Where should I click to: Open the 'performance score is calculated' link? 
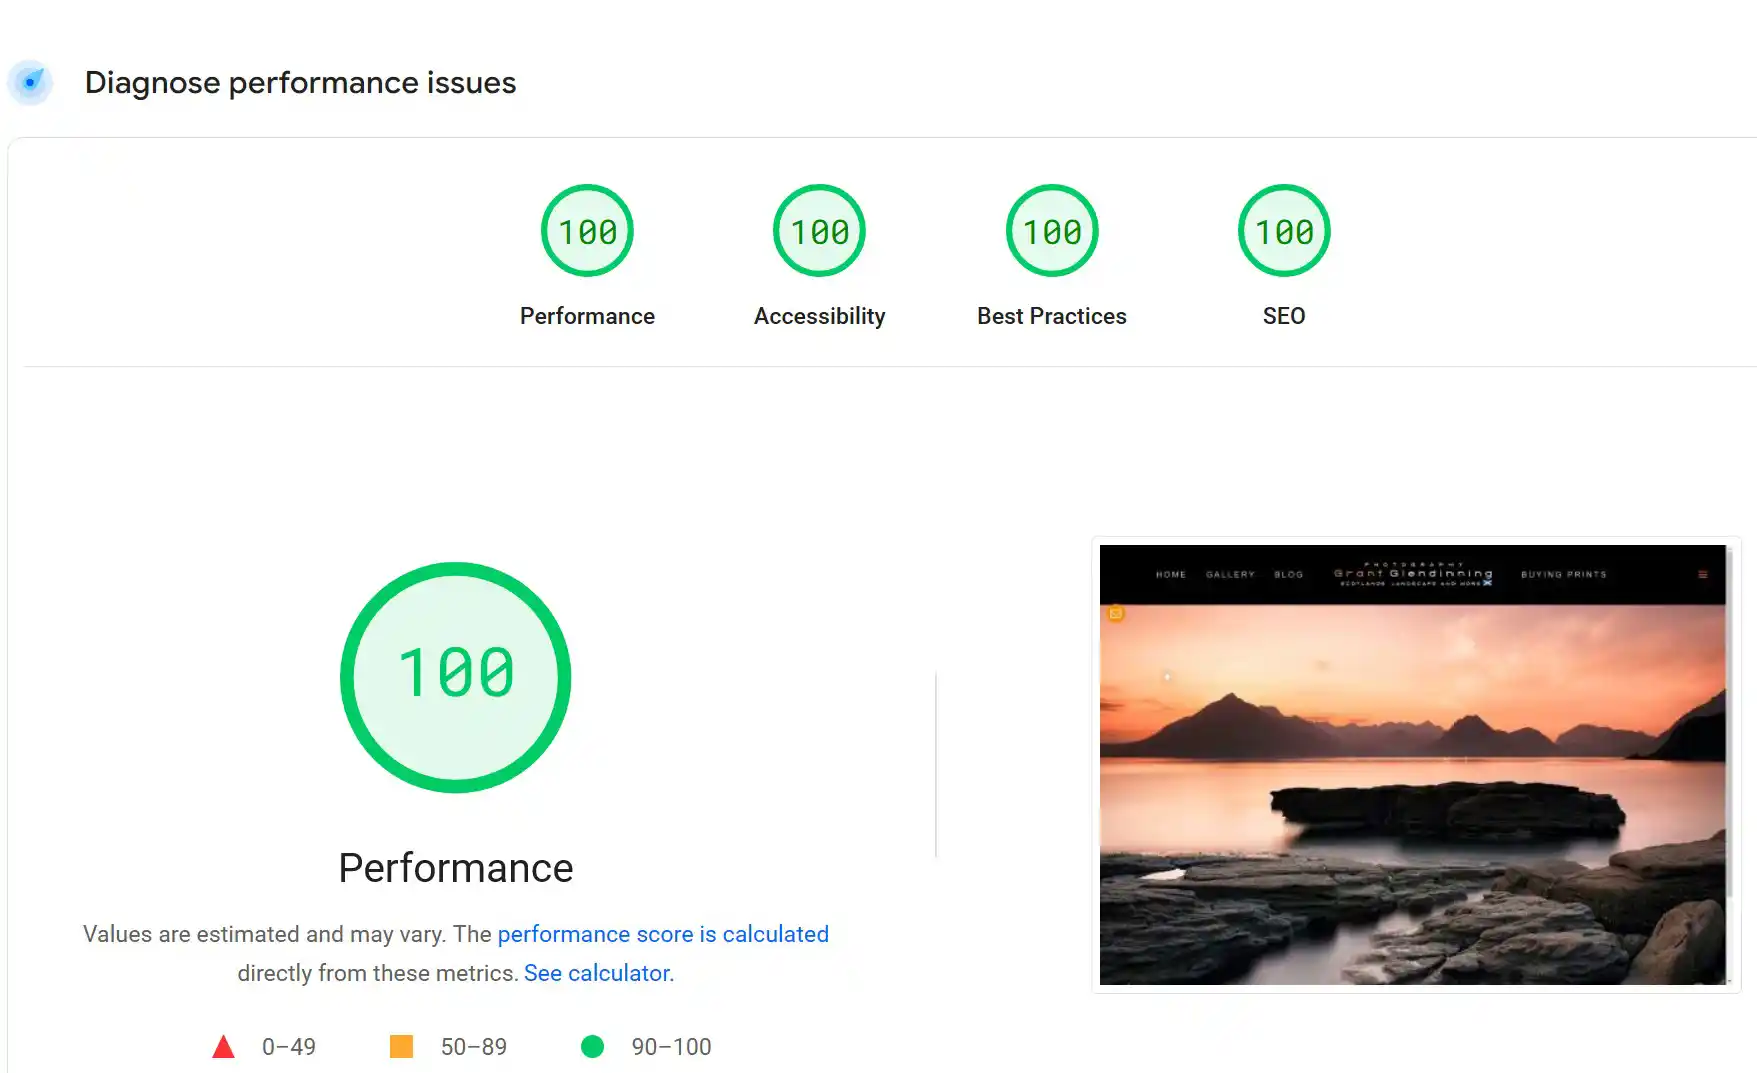(x=663, y=934)
